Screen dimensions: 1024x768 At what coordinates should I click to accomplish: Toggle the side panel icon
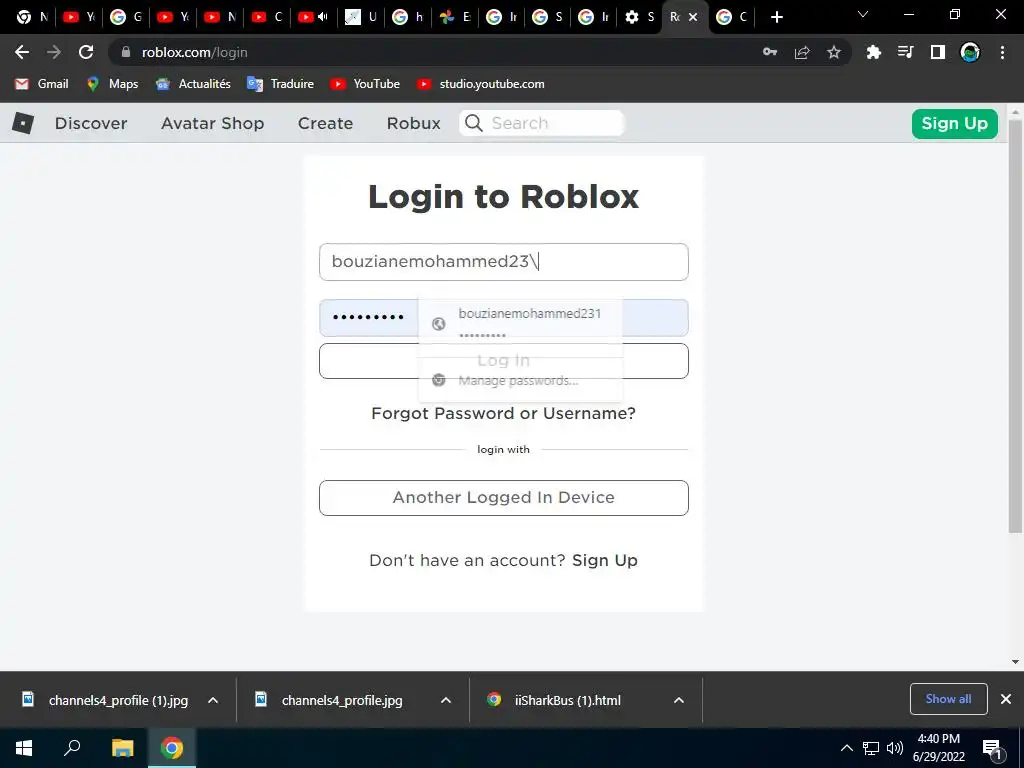[938, 52]
